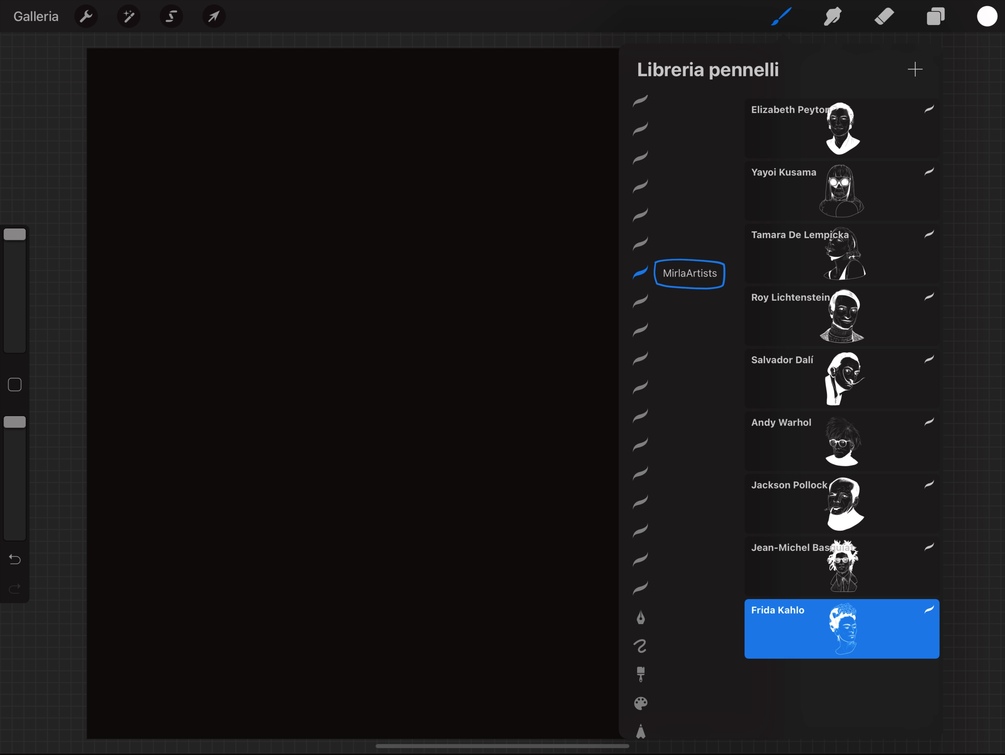Open the pen nib Inking set
This screenshot has width=1005, height=755.
[640, 618]
